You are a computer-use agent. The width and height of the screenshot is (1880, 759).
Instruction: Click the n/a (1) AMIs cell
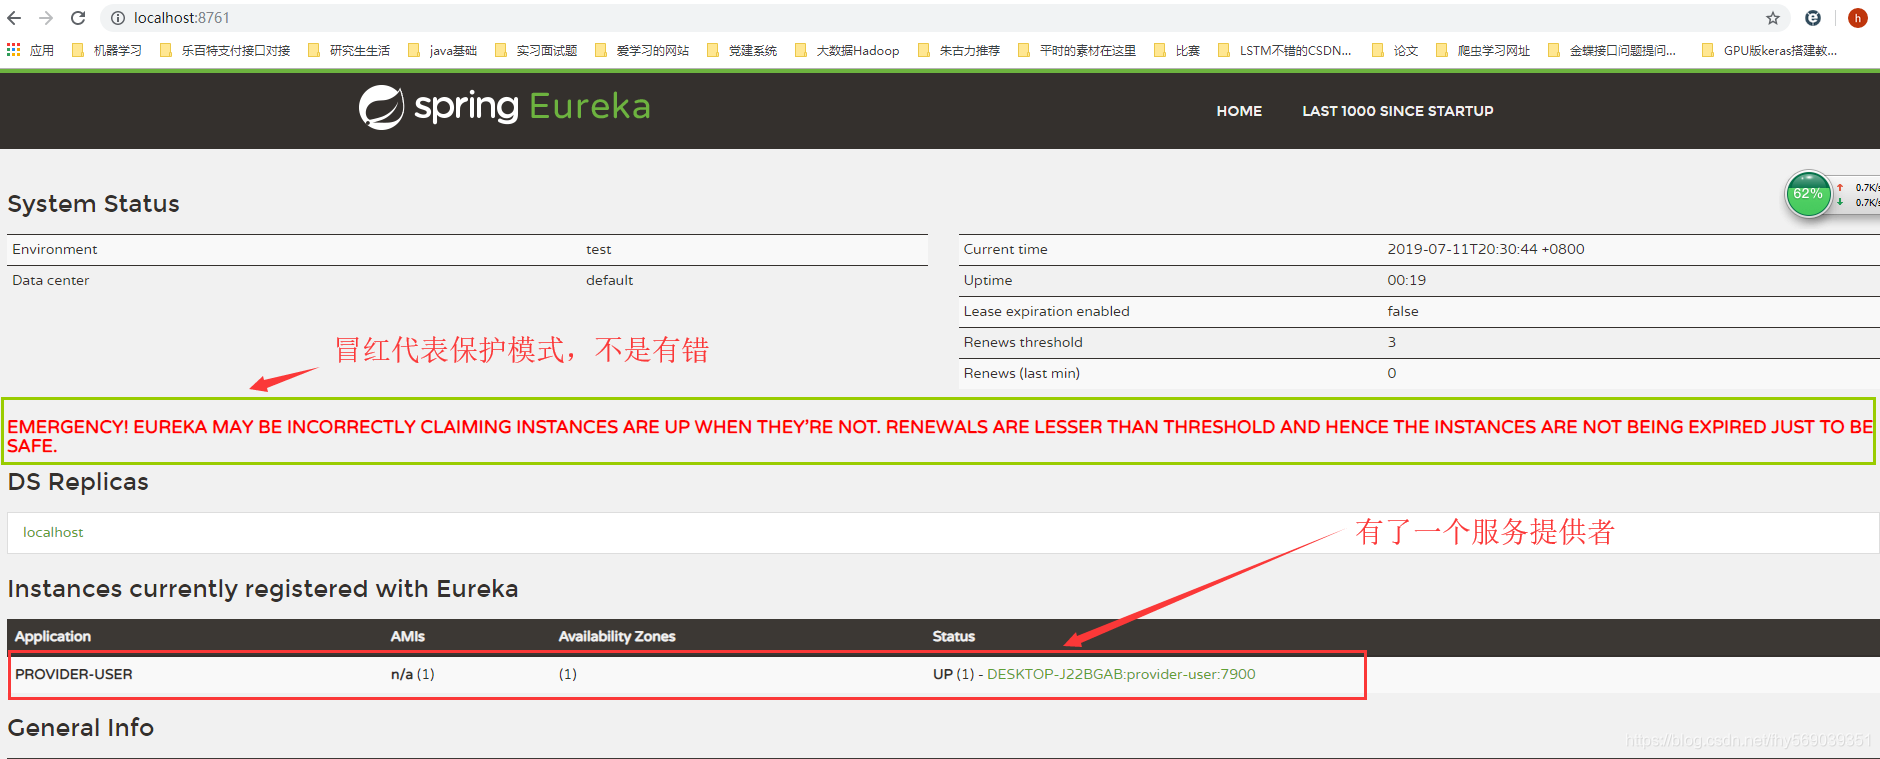(x=413, y=675)
